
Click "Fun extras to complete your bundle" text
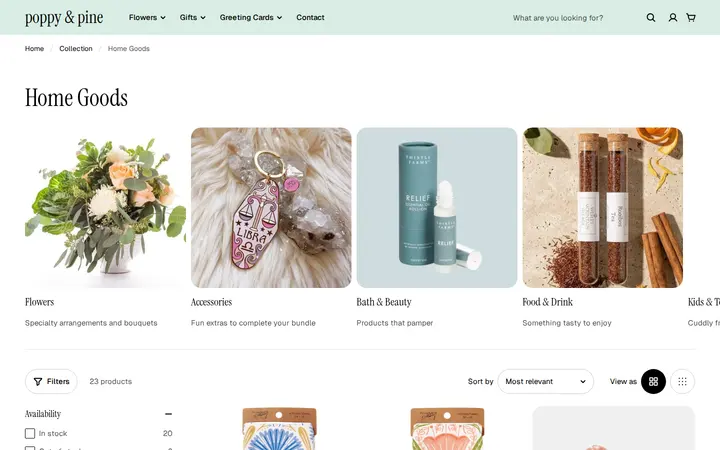253,323
